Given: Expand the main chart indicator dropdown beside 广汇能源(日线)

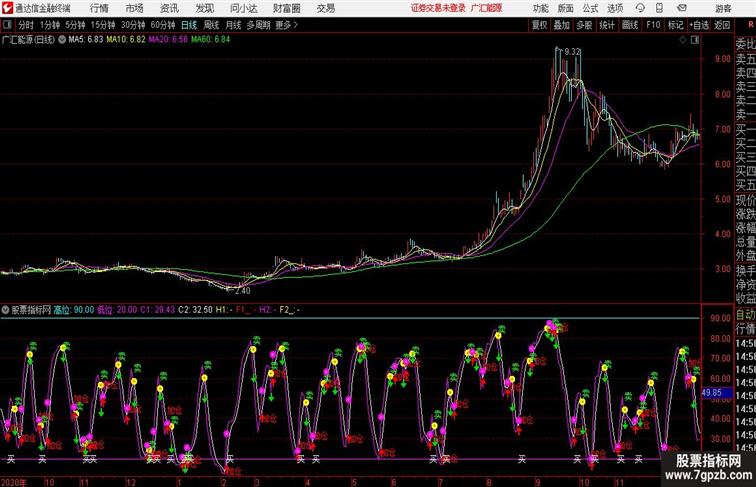Looking at the screenshot, I should point(62,40).
